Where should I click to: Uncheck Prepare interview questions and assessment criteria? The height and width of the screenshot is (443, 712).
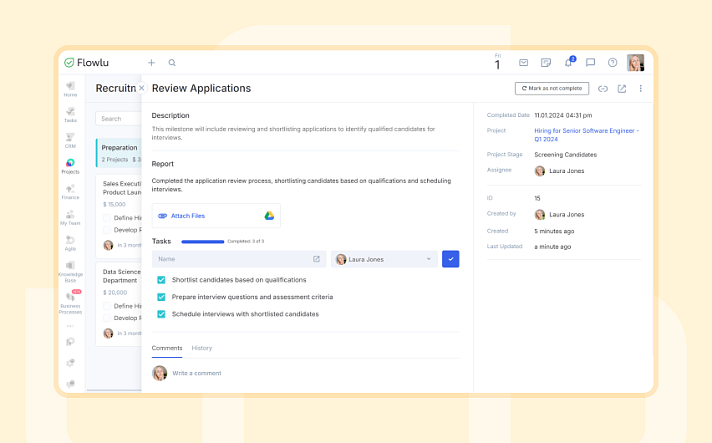tap(161, 297)
